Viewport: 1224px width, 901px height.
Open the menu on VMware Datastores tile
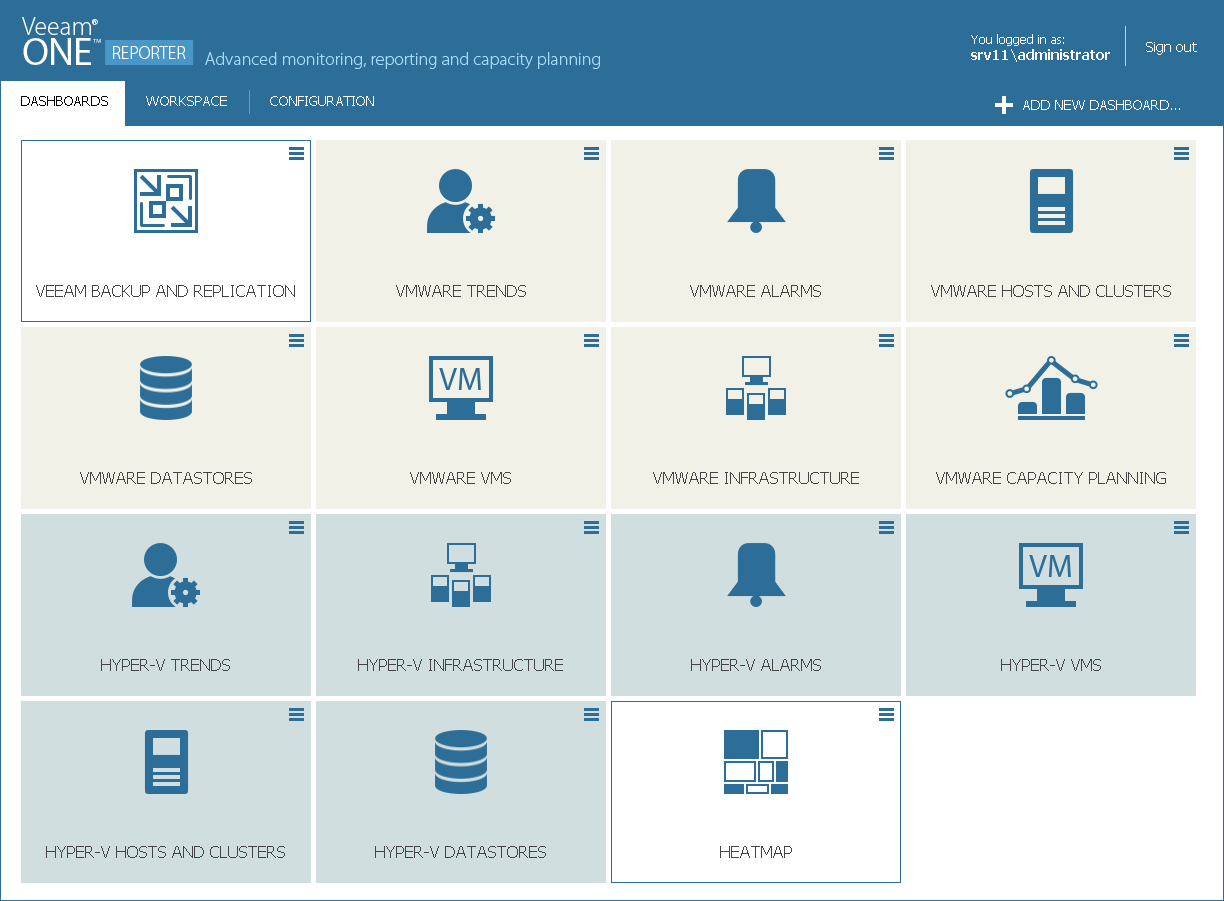pyautogui.click(x=297, y=340)
